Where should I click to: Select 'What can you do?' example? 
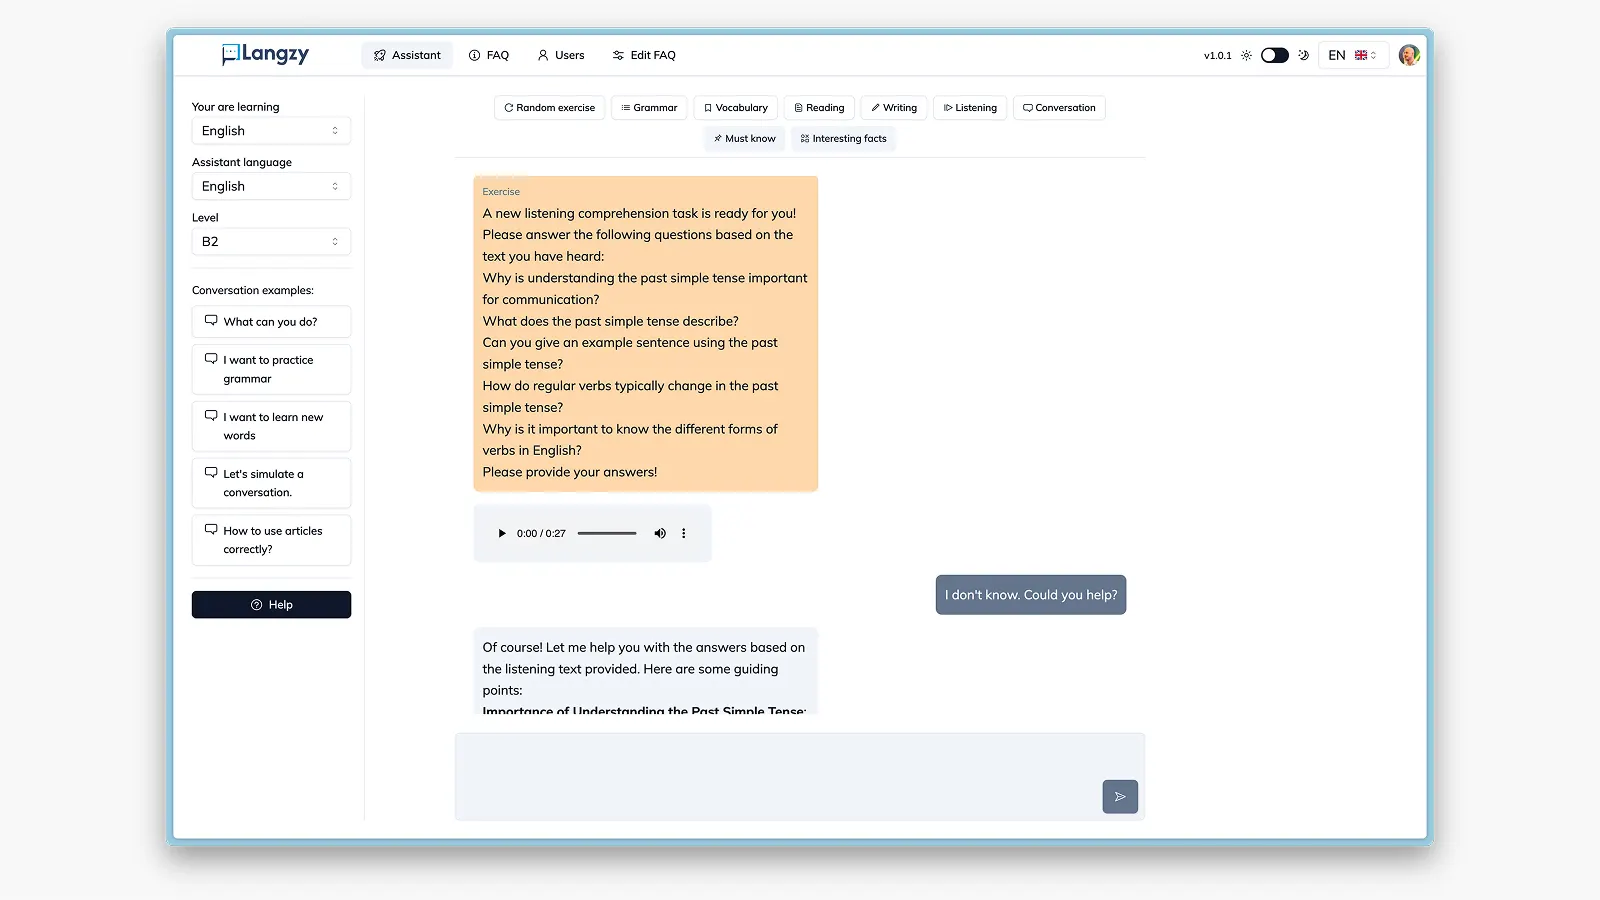271,322
